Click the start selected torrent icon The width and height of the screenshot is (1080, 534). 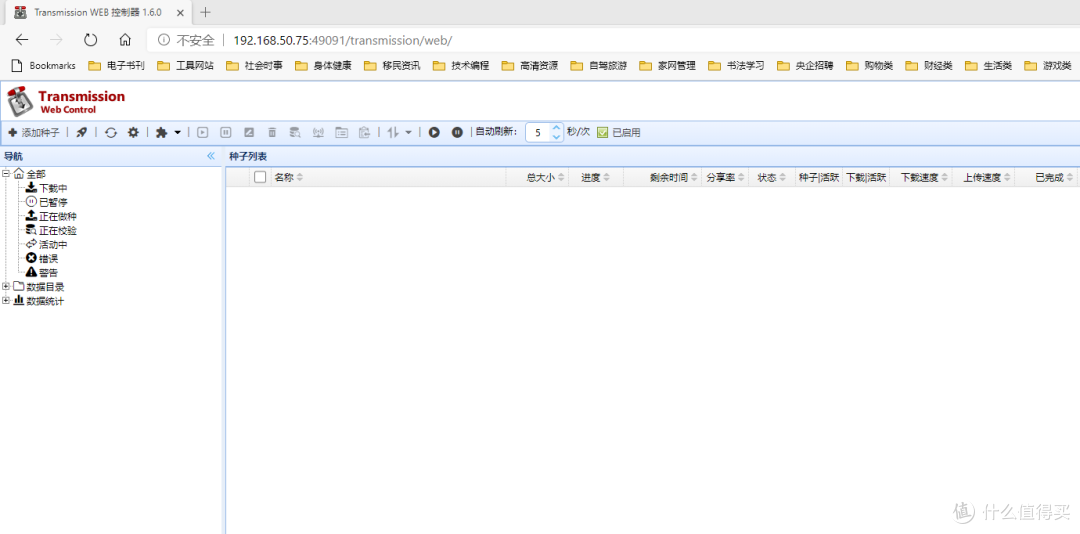[202, 132]
